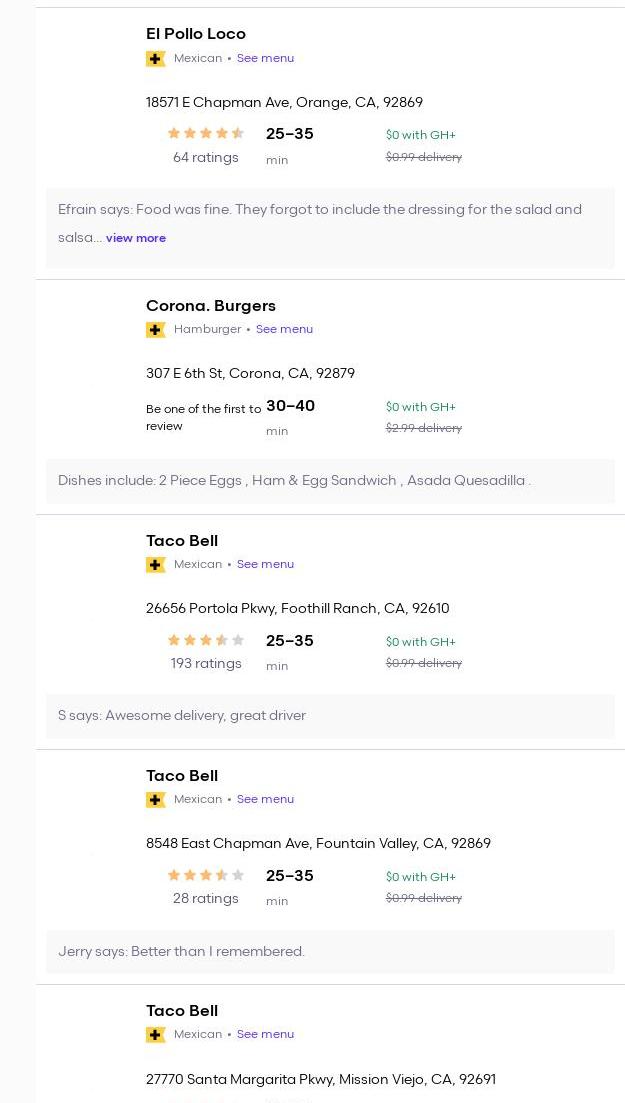Viewport: 625px width, 1103px height.
Task: Click the GH+ badge under Corona. Burgers
Action: pyautogui.click(x=156, y=330)
